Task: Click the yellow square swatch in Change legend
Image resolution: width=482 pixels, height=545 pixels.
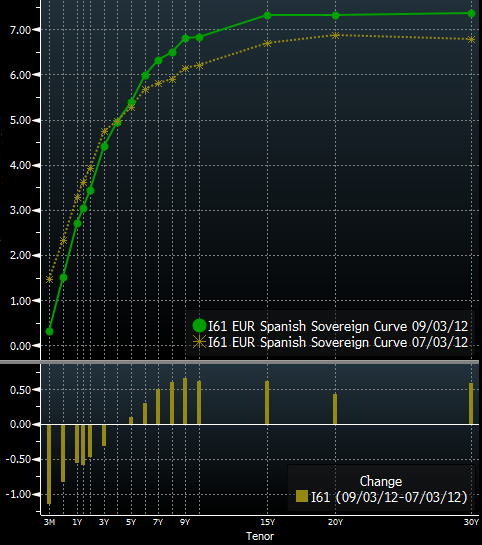Action: coord(302,496)
